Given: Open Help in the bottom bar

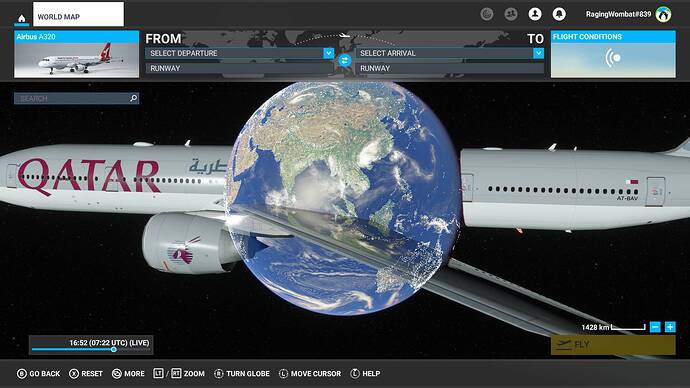Looking at the screenshot, I should point(365,373).
